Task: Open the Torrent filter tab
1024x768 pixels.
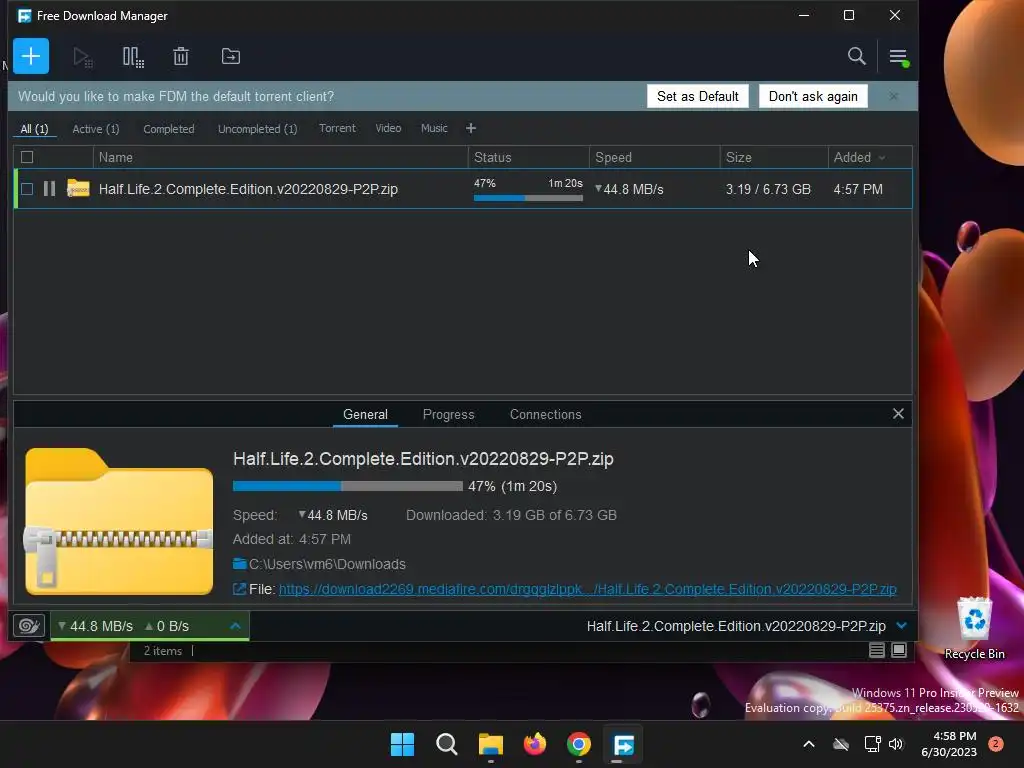Action: [x=337, y=128]
